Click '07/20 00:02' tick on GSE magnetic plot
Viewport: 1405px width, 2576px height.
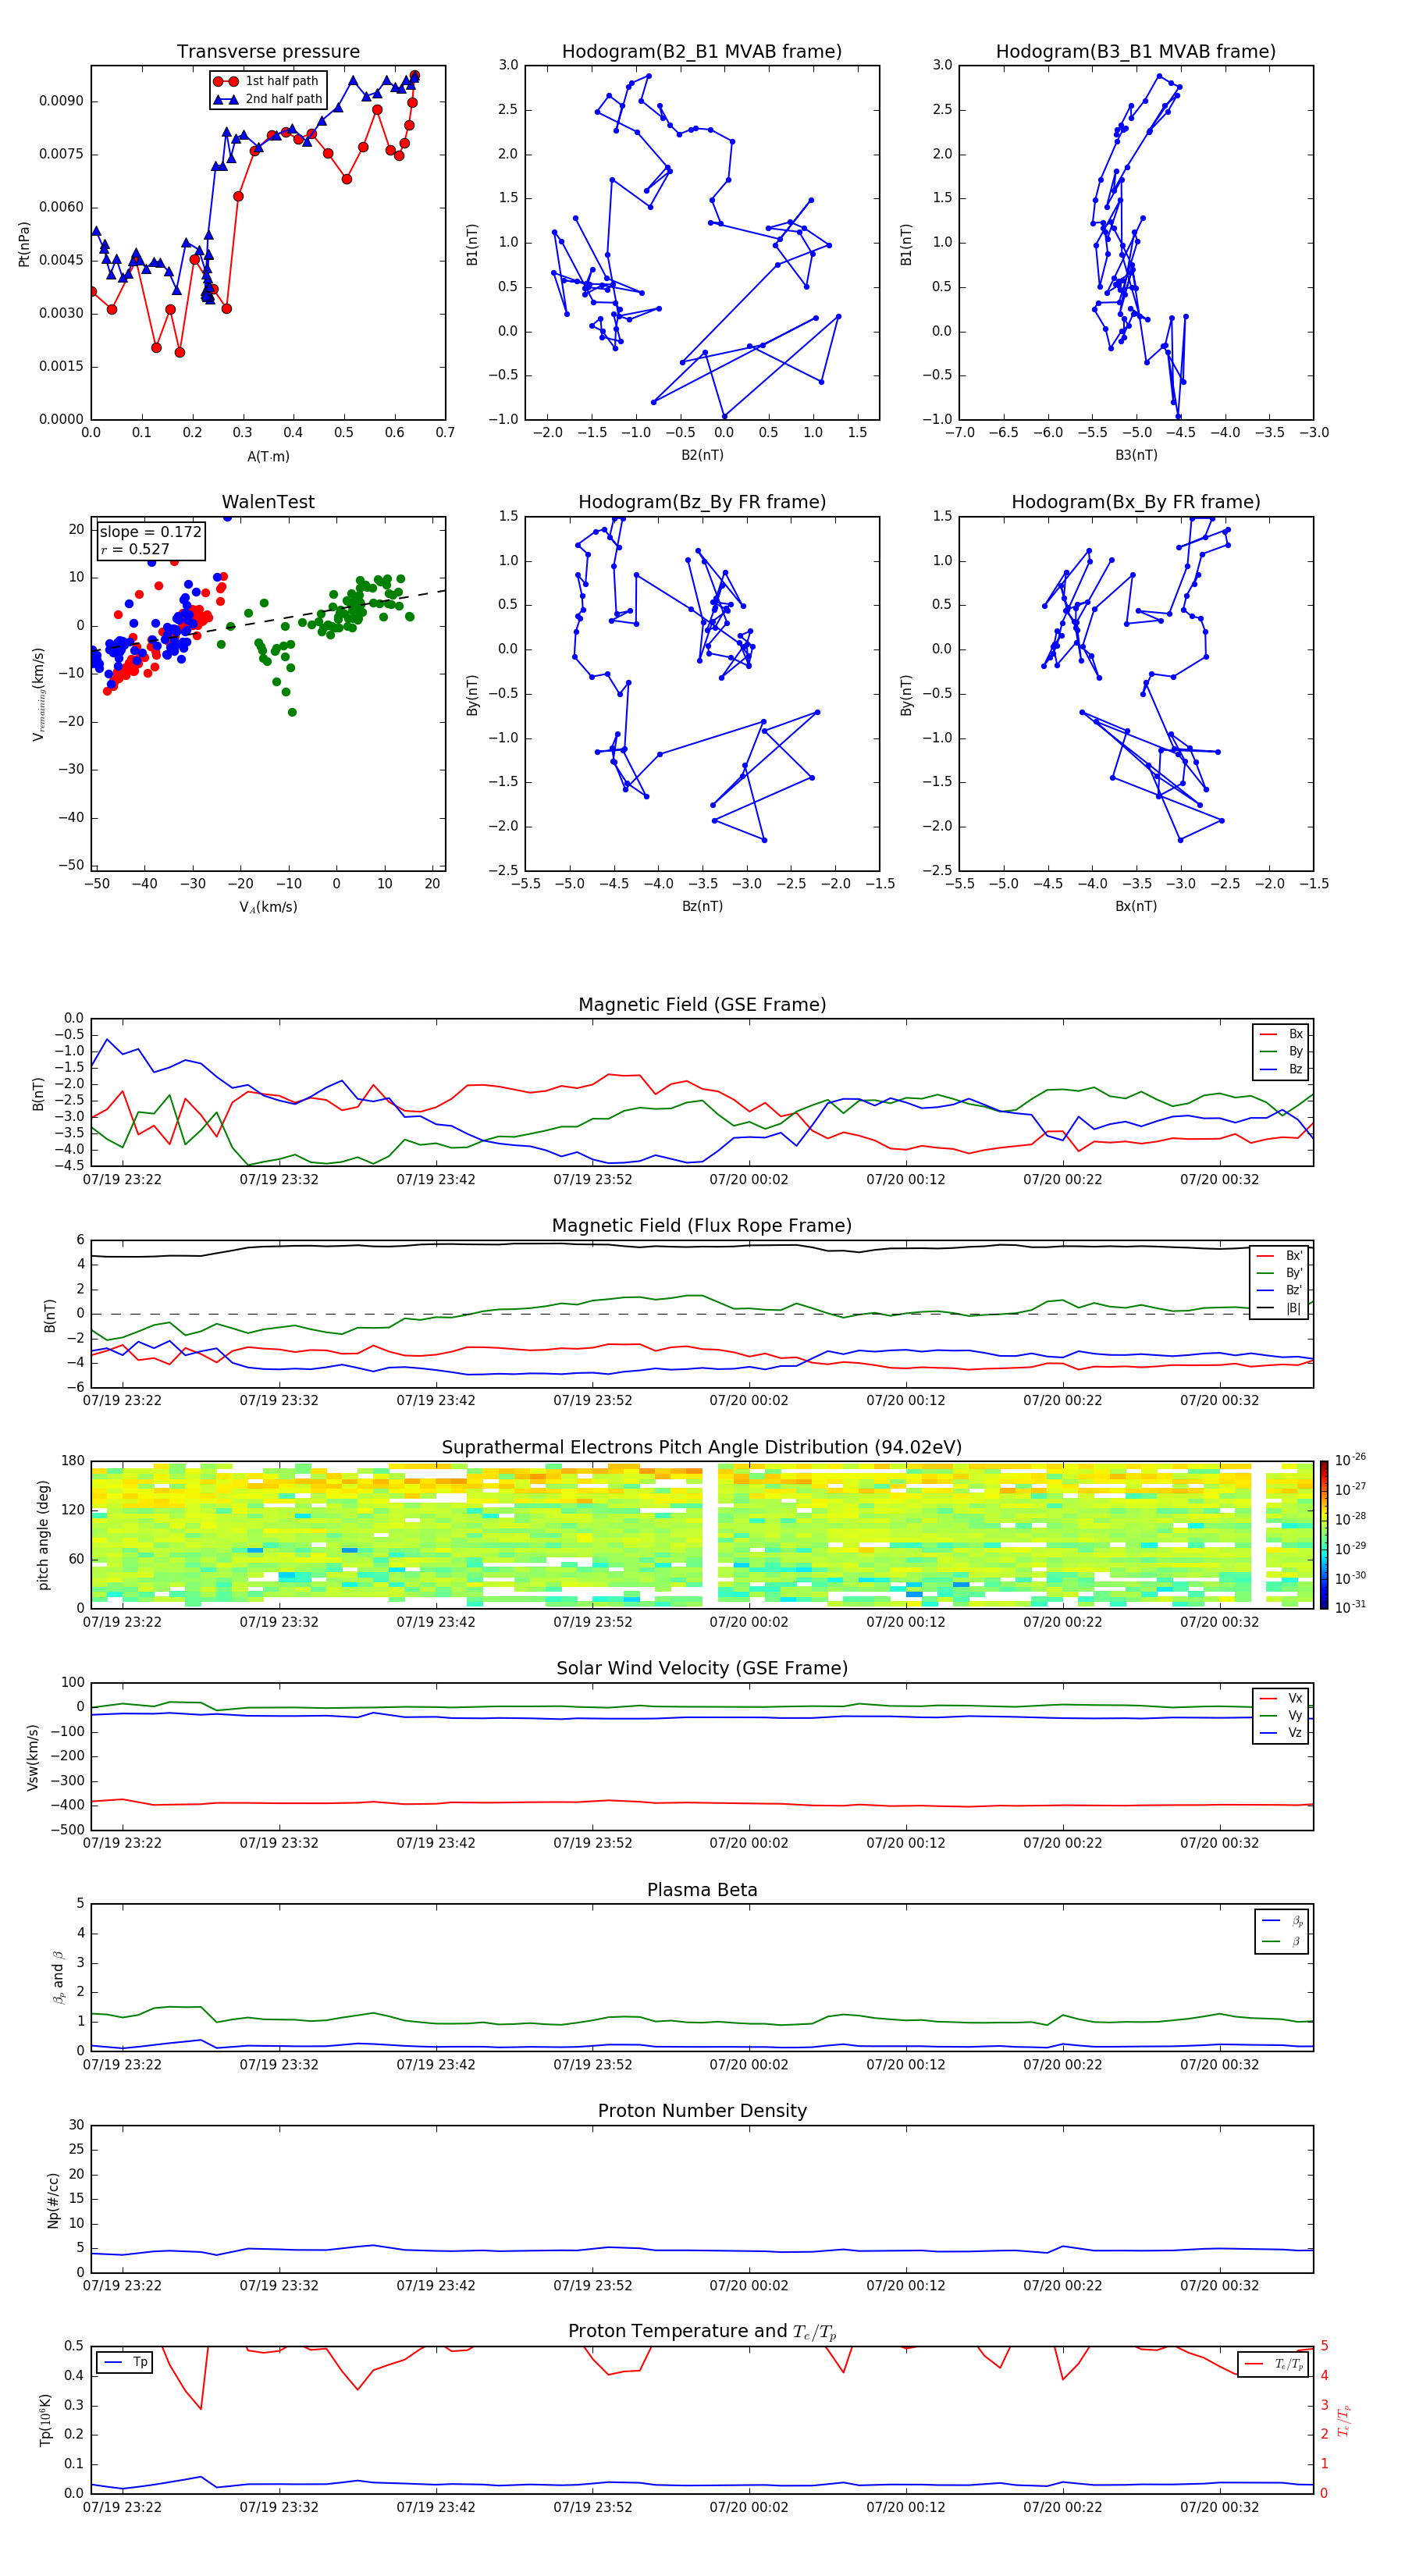coord(749,1180)
